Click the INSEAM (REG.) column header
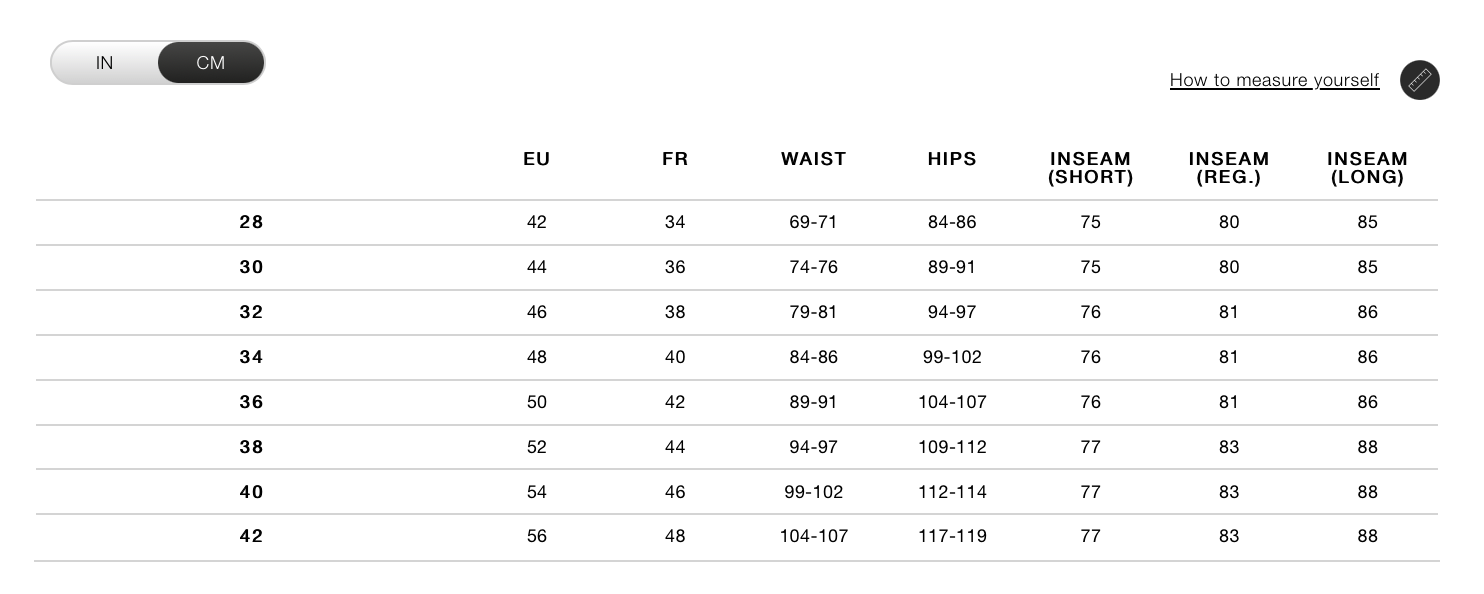Image resolution: width=1484 pixels, height=594 pixels. [x=1229, y=168]
